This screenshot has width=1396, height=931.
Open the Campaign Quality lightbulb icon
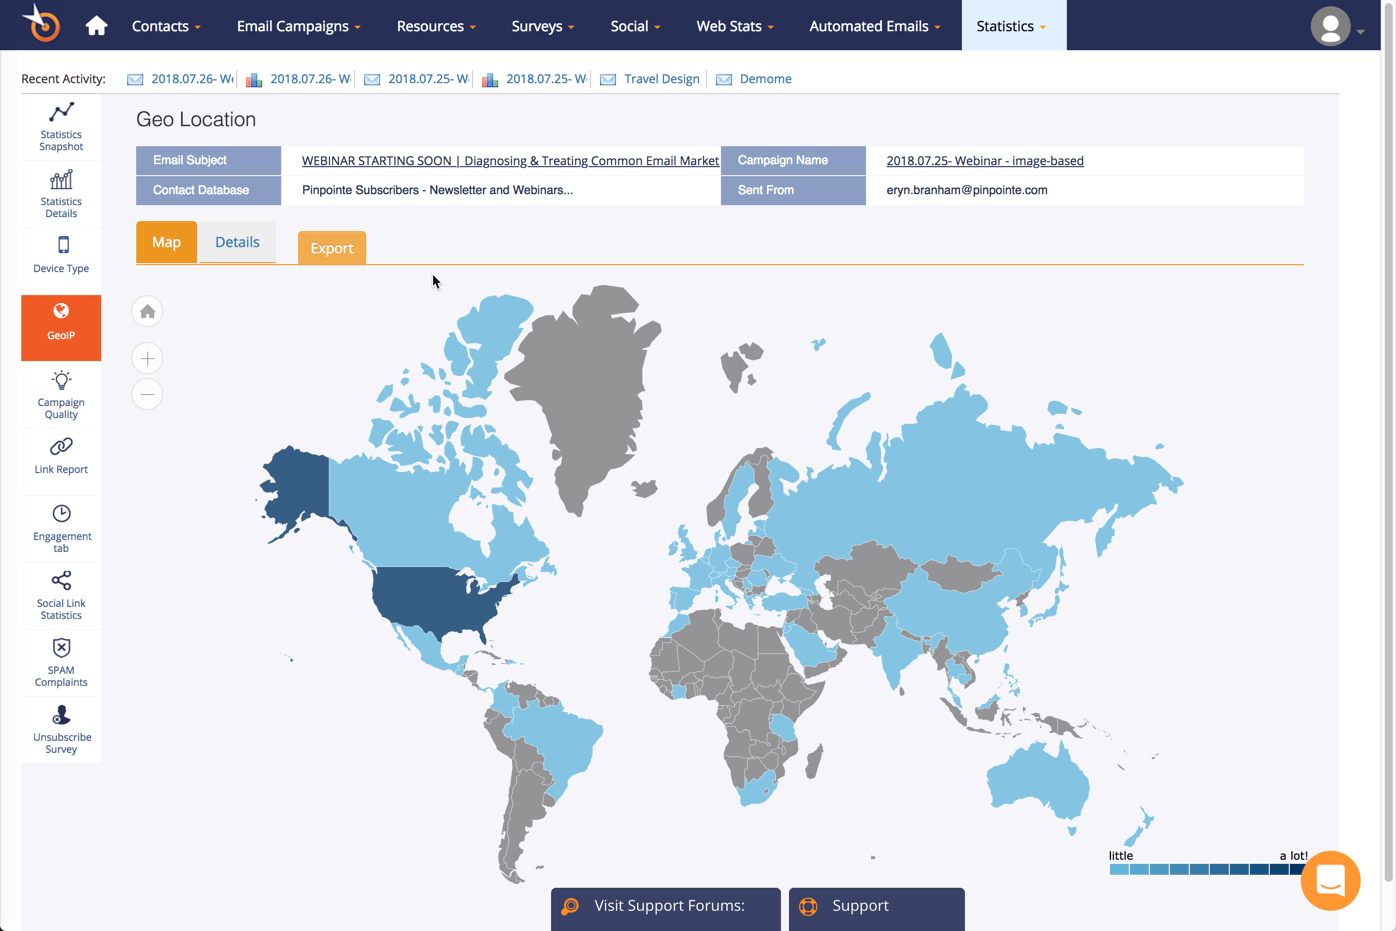click(x=61, y=380)
